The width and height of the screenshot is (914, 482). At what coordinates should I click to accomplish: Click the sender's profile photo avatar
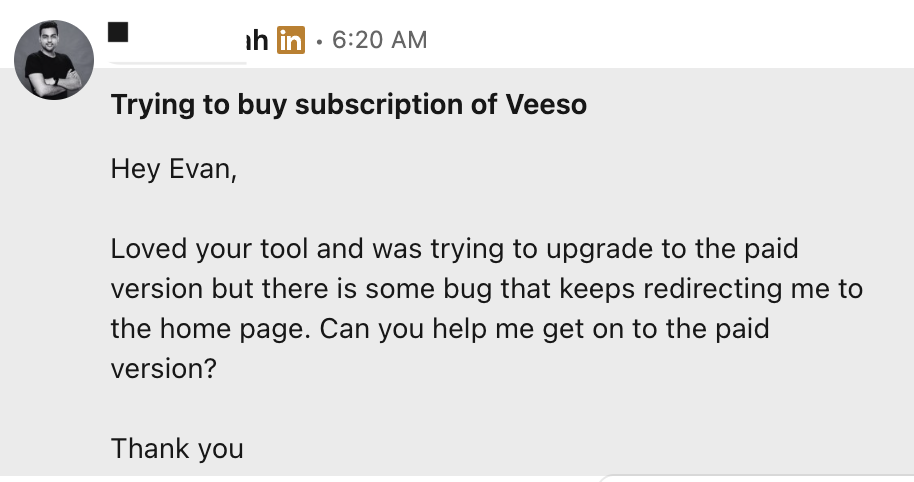point(53,60)
